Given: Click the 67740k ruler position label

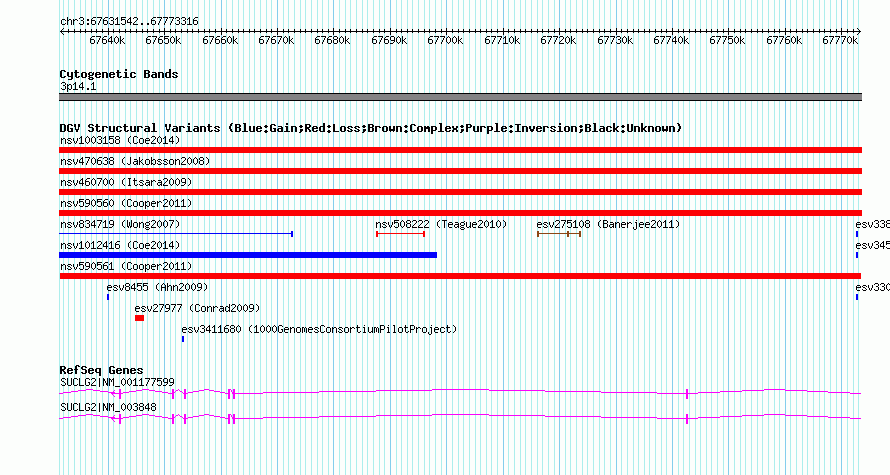Looking at the screenshot, I should click(x=671, y=40).
